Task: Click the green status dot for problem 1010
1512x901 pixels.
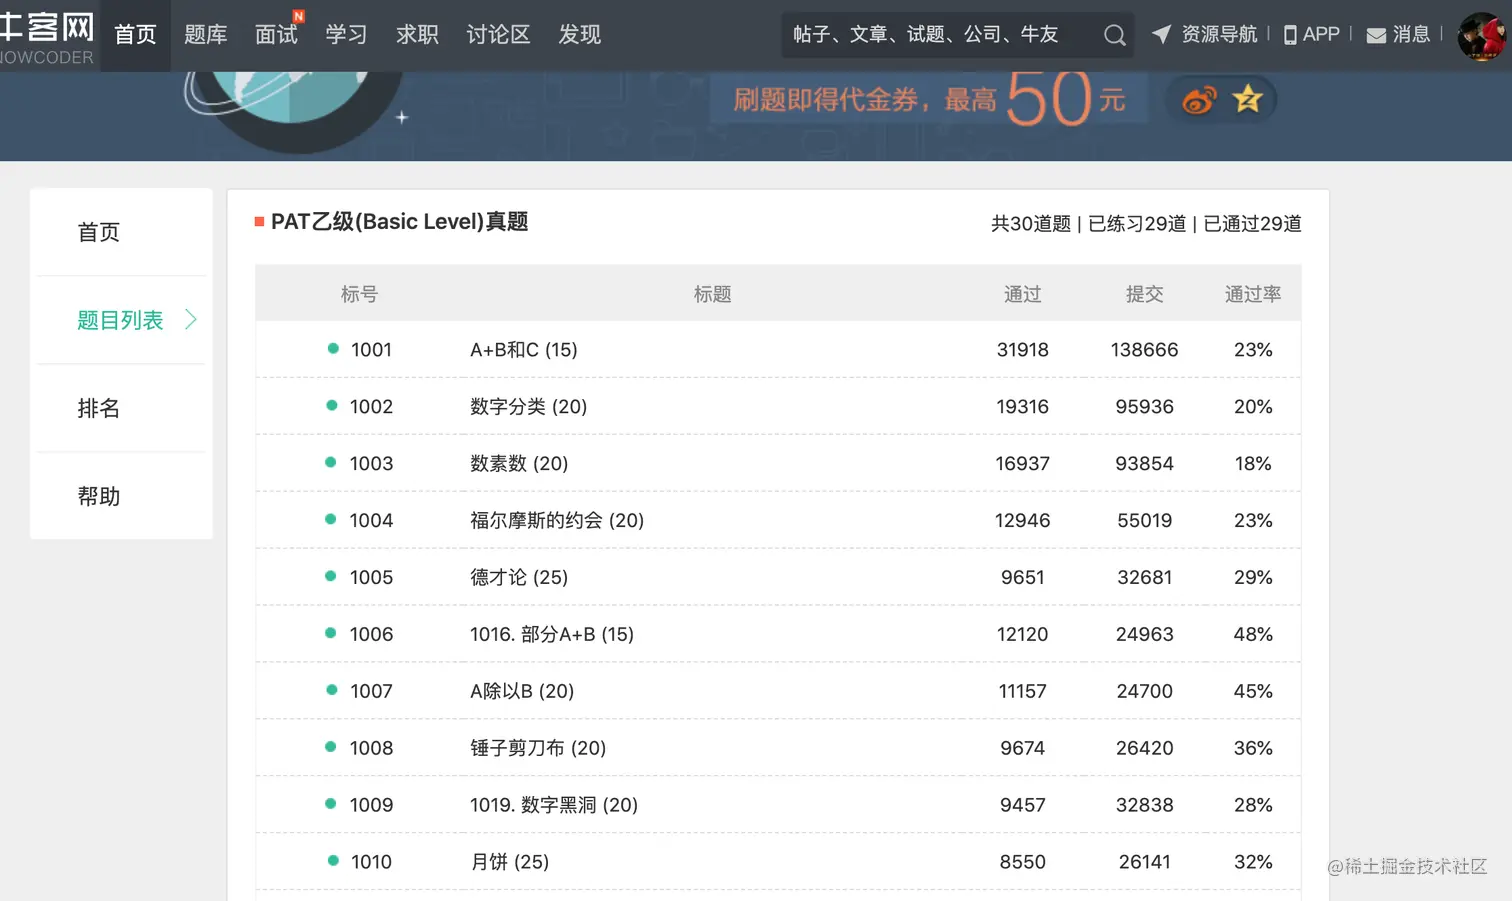Action: 333,860
